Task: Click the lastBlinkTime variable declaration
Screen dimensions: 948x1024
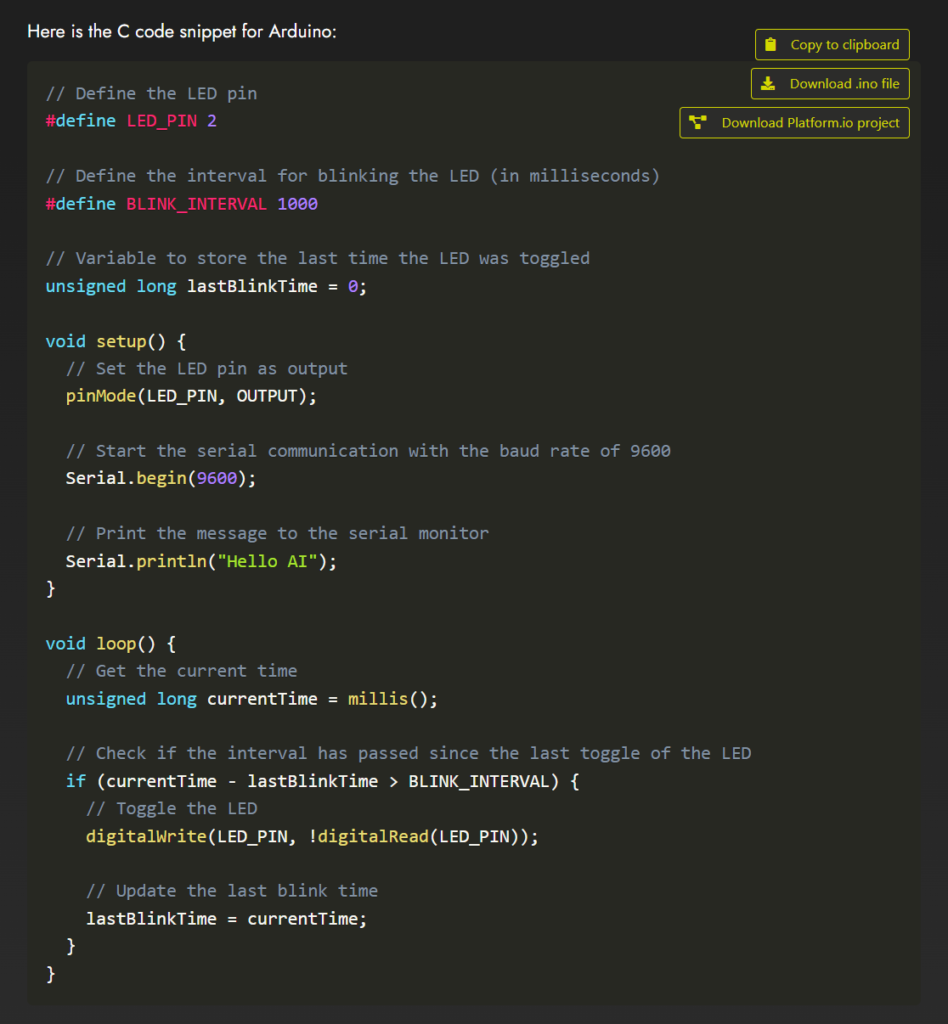Action: pos(252,287)
